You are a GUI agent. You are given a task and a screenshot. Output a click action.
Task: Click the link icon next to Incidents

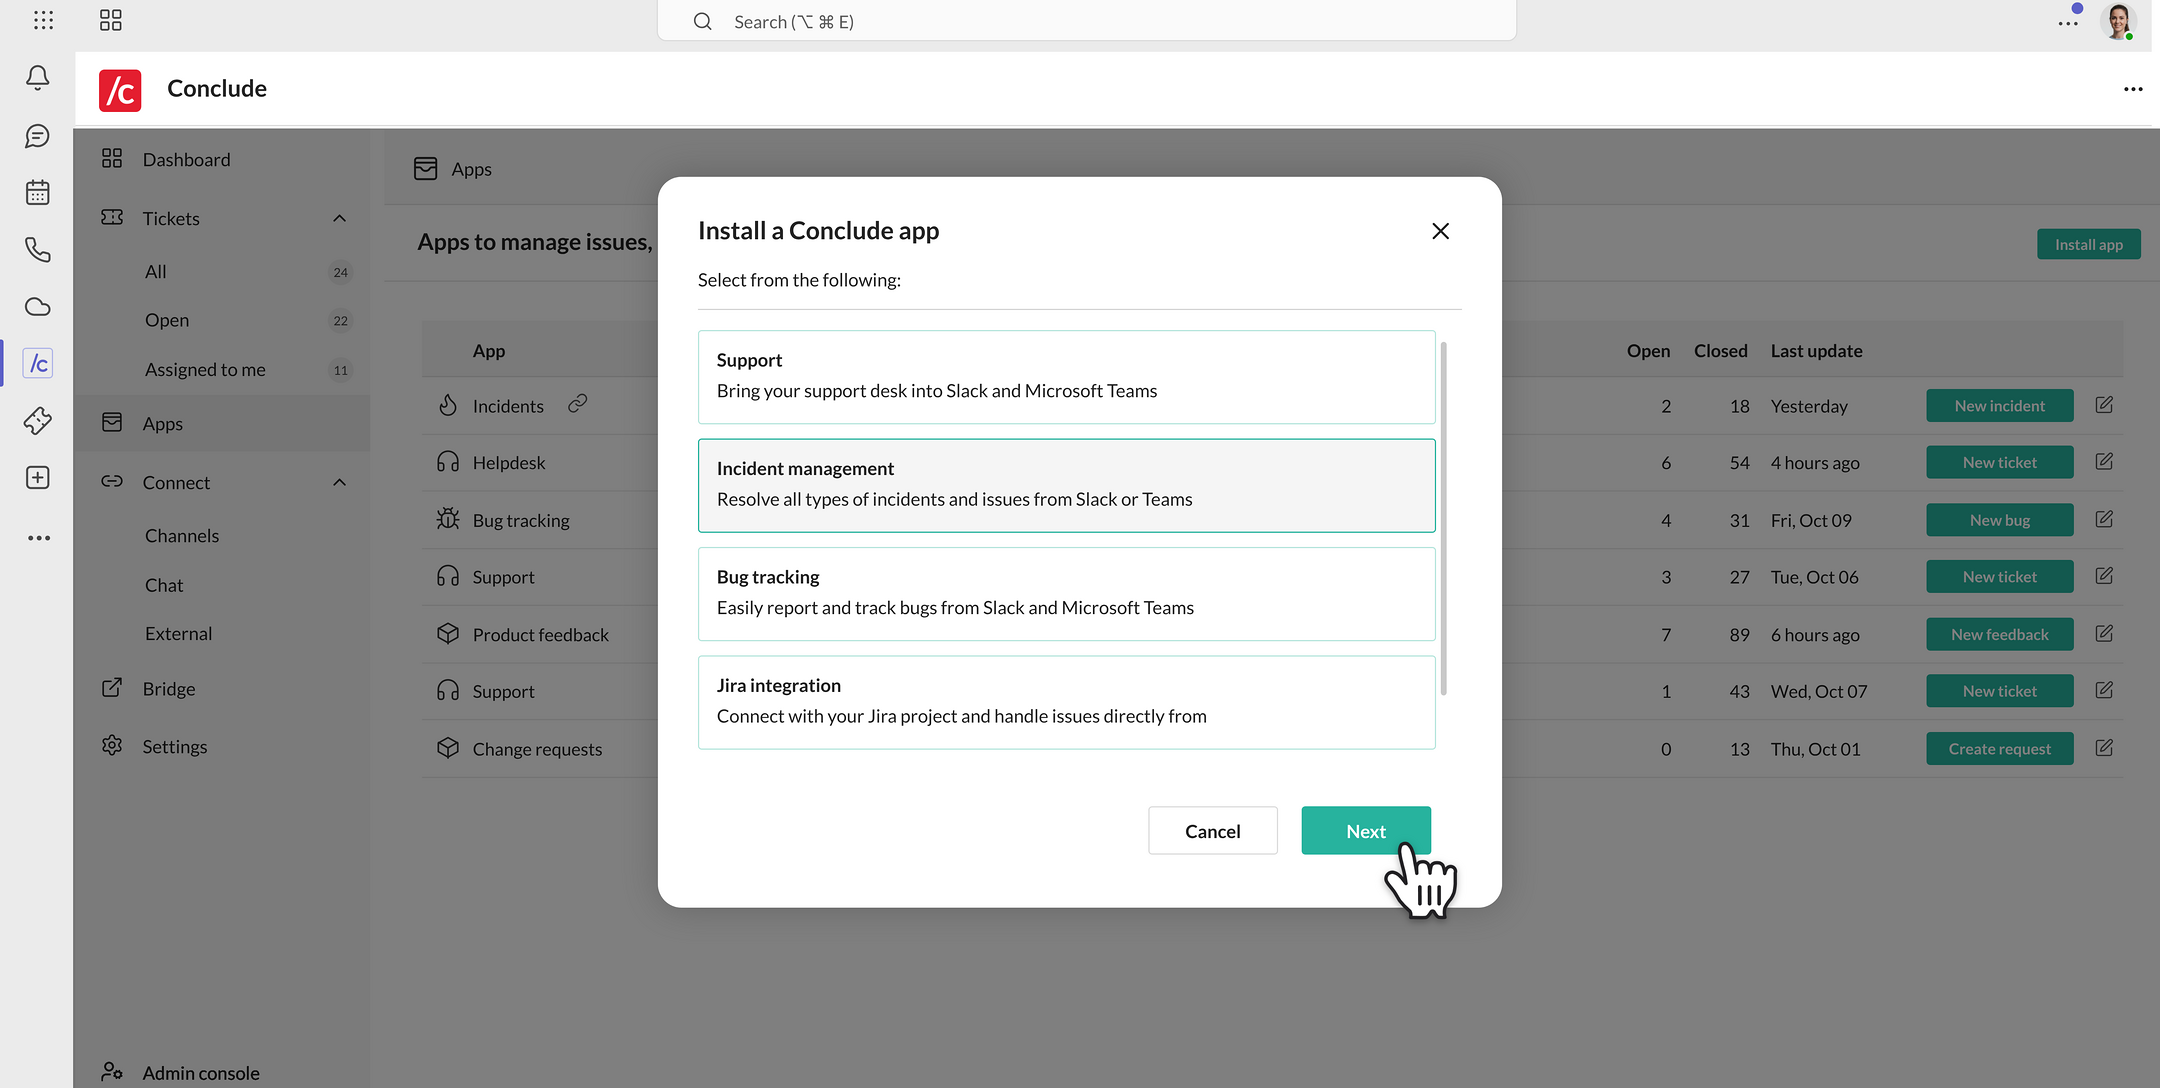(x=577, y=404)
